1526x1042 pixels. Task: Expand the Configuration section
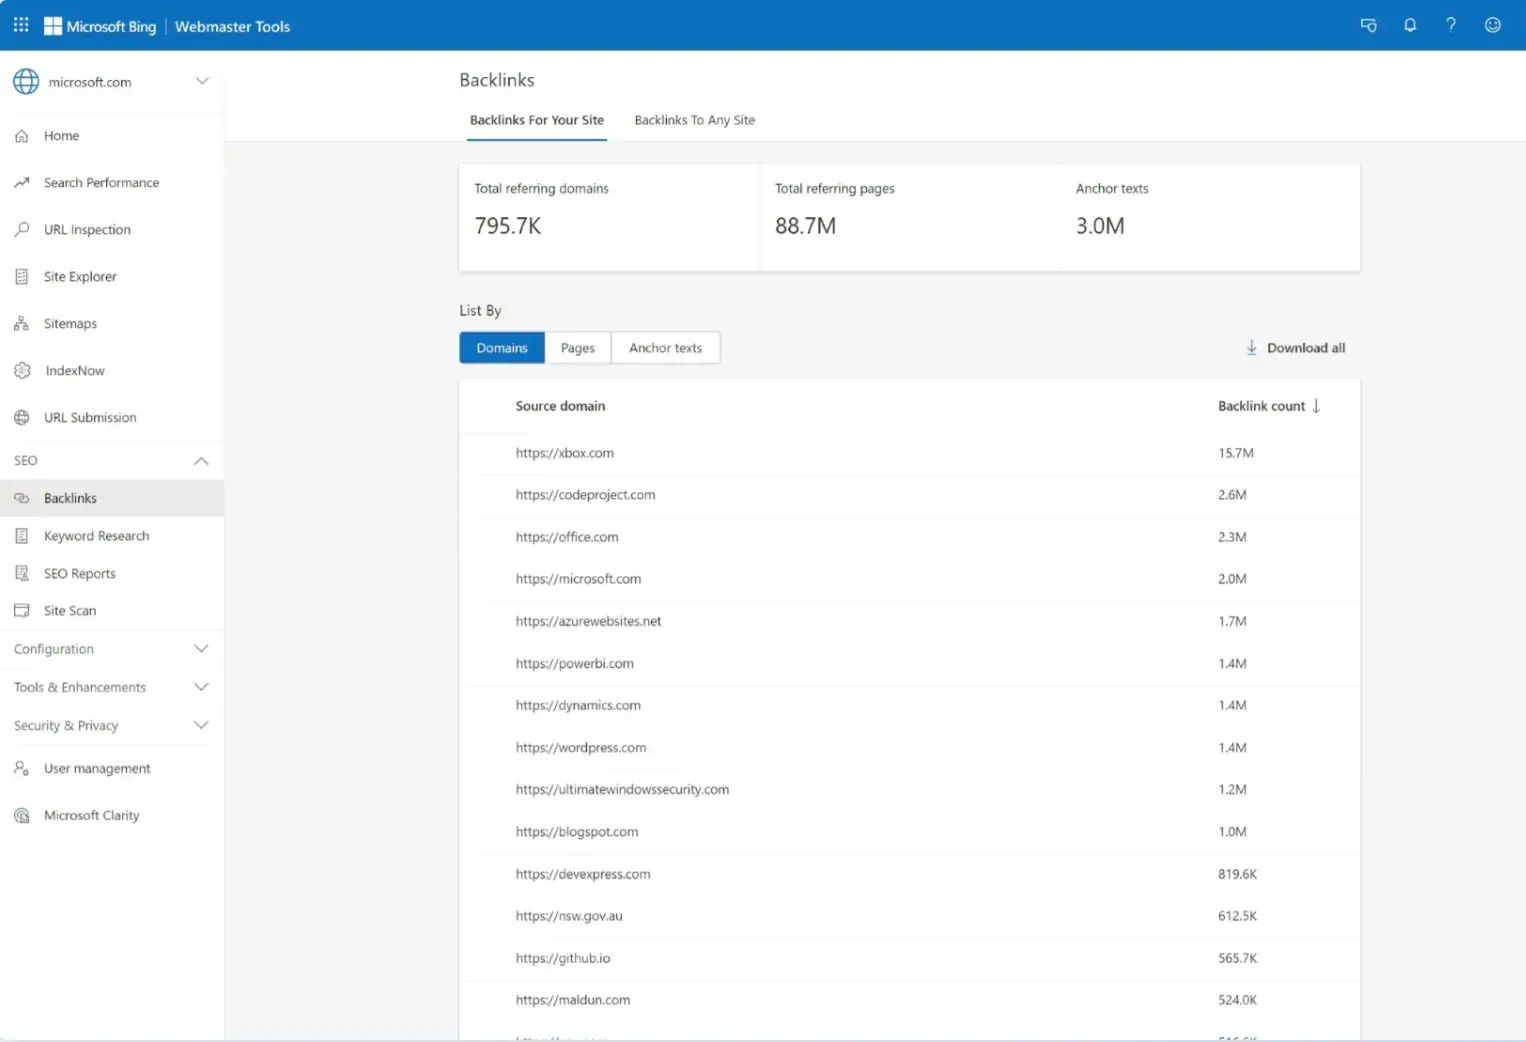(111, 649)
